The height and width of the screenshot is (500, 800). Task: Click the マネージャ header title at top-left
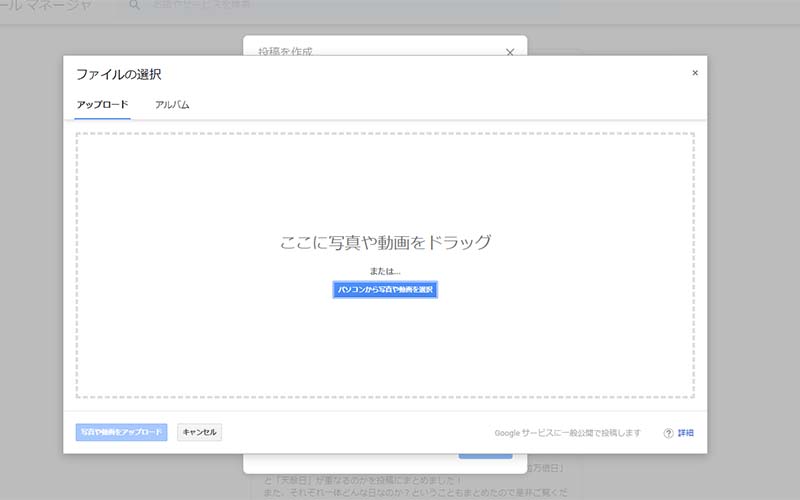point(60,6)
